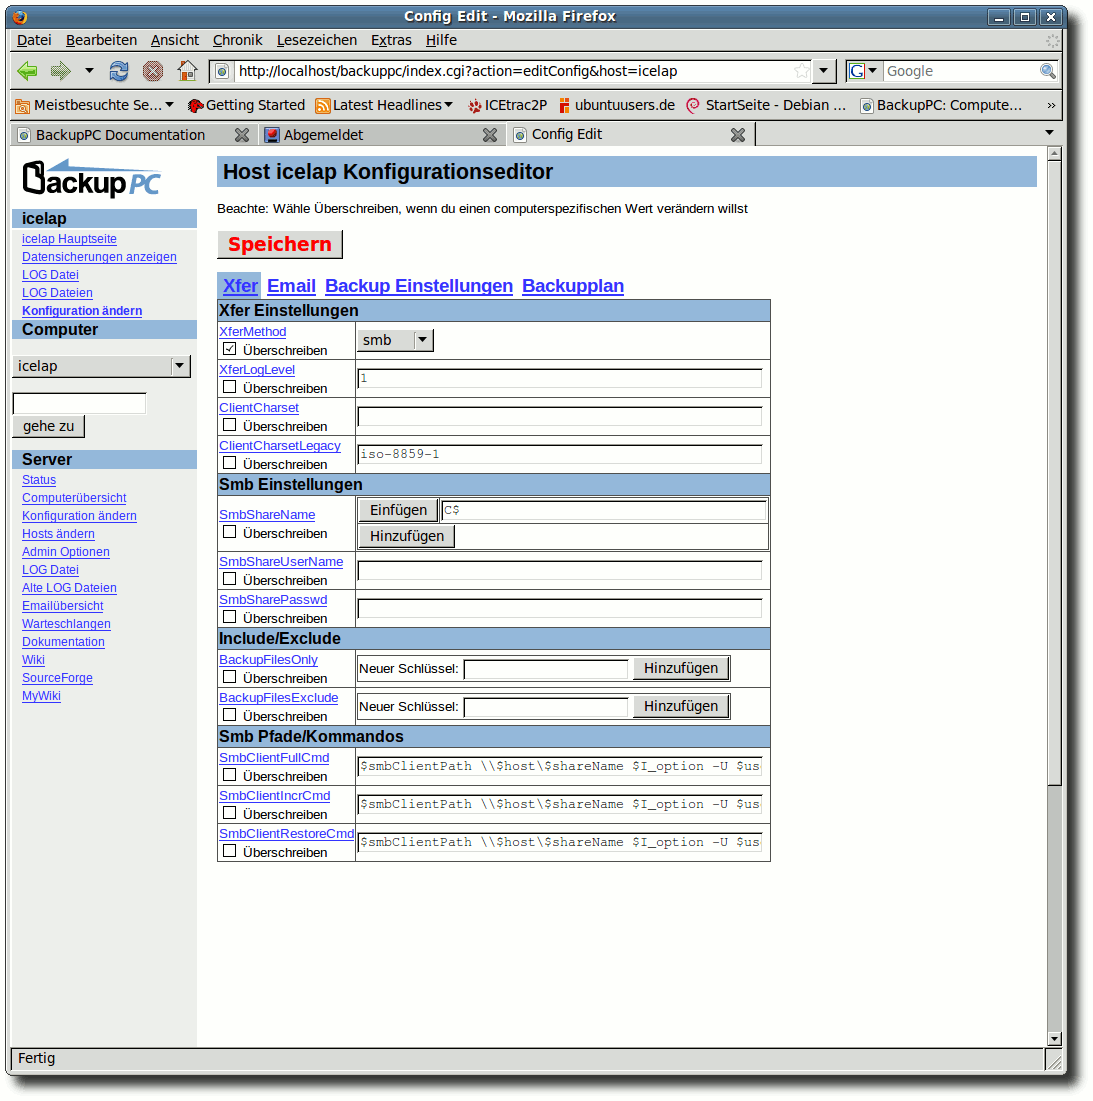
Task: Open the ICEtrac2P bookmark
Action: [x=507, y=105]
